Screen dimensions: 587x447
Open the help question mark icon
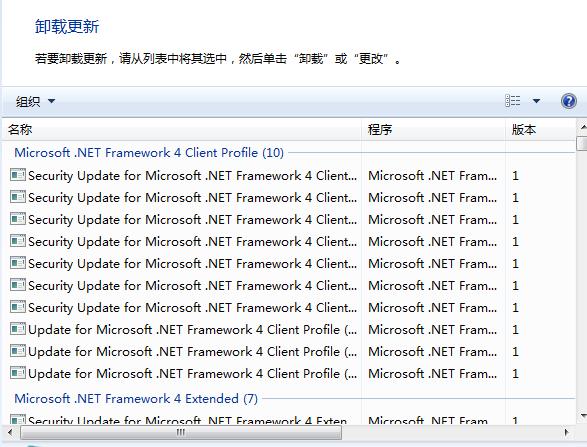[568, 101]
